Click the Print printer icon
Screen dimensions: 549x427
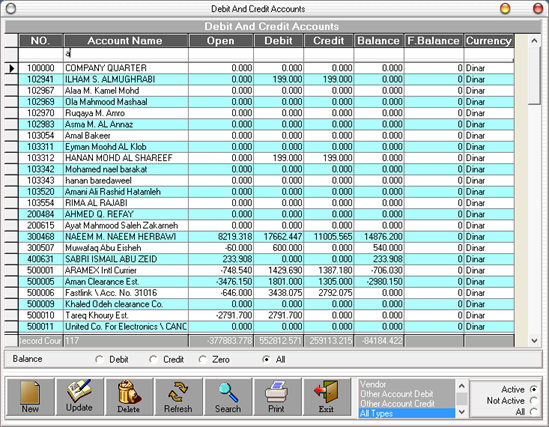(x=277, y=397)
